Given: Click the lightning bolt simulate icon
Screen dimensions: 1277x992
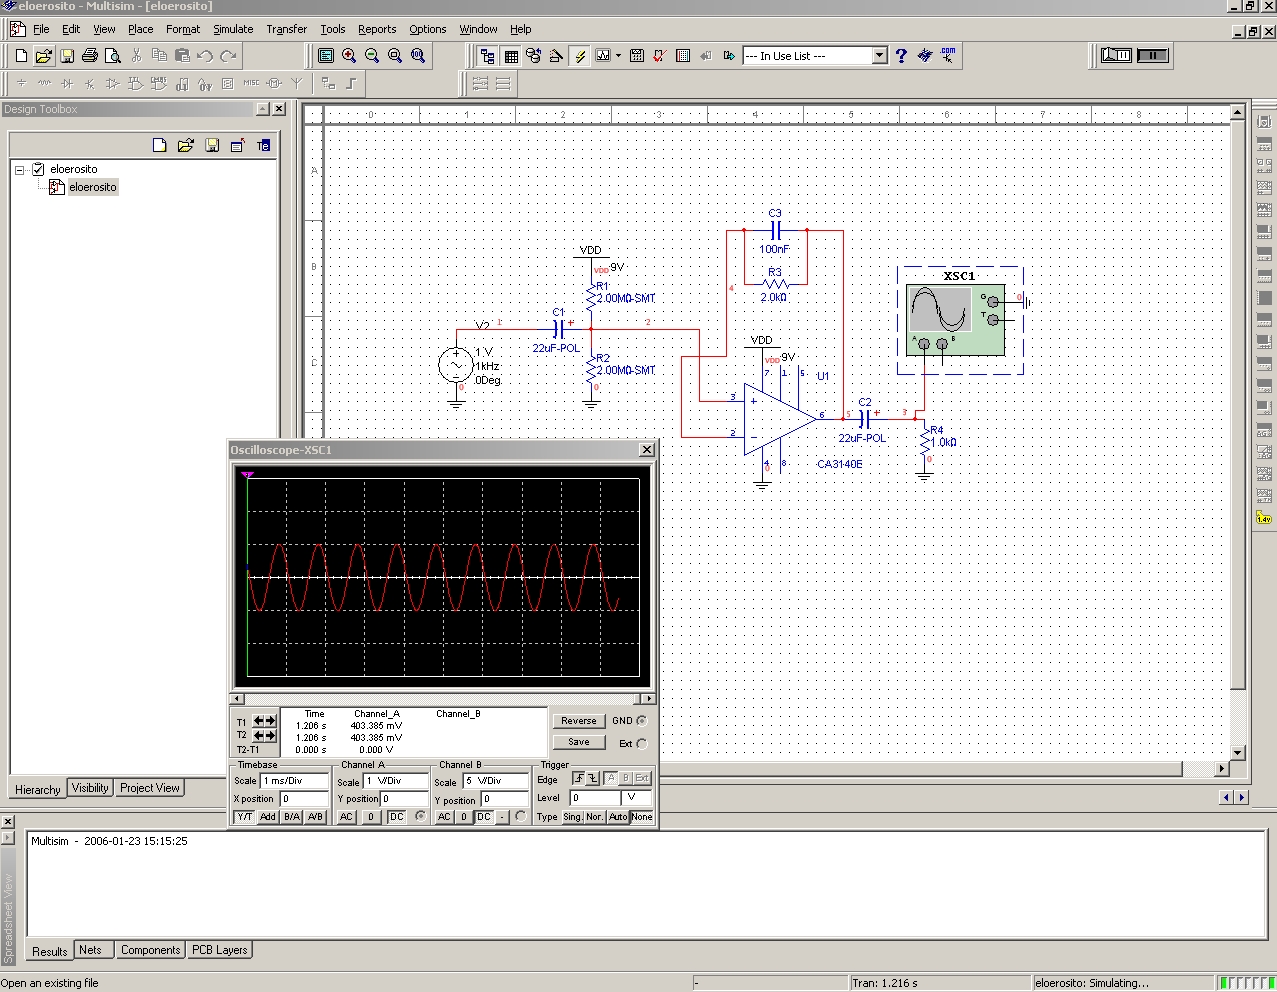Looking at the screenshot, I should (x=579, y=56).
